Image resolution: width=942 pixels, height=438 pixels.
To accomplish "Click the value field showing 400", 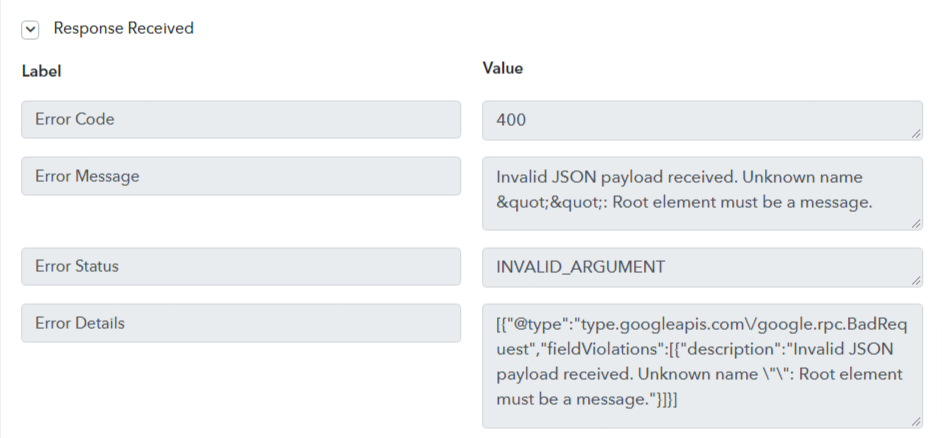I will (x=702, y=120).
